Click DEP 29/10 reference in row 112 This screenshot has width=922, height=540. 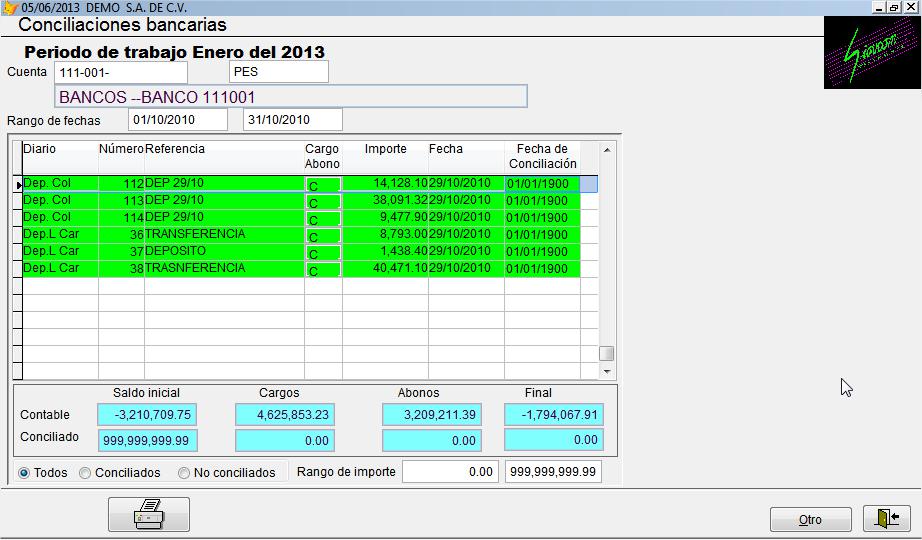224,184
